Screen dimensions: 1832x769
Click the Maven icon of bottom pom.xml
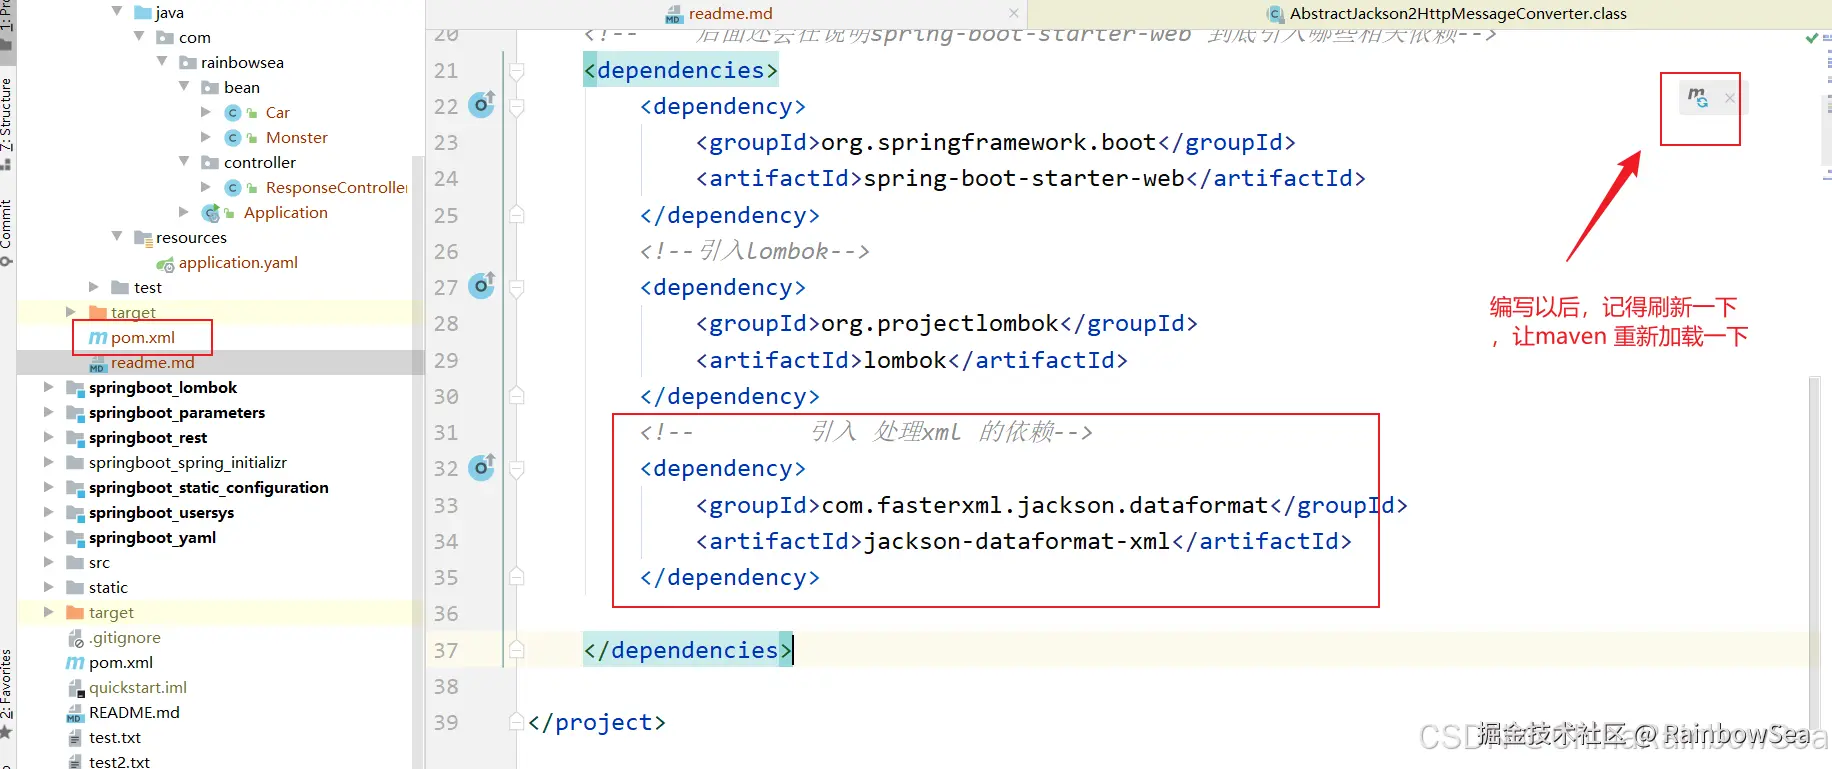[x=75, y=663]
